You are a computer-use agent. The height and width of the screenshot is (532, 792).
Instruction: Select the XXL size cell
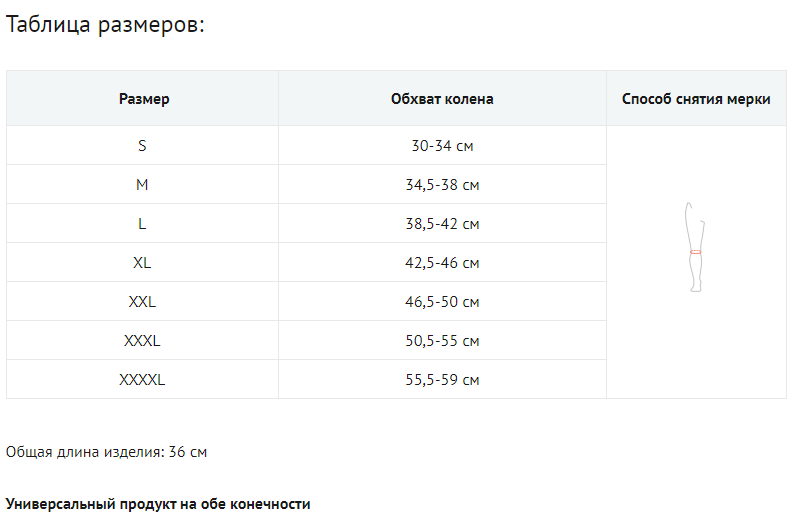142,302
